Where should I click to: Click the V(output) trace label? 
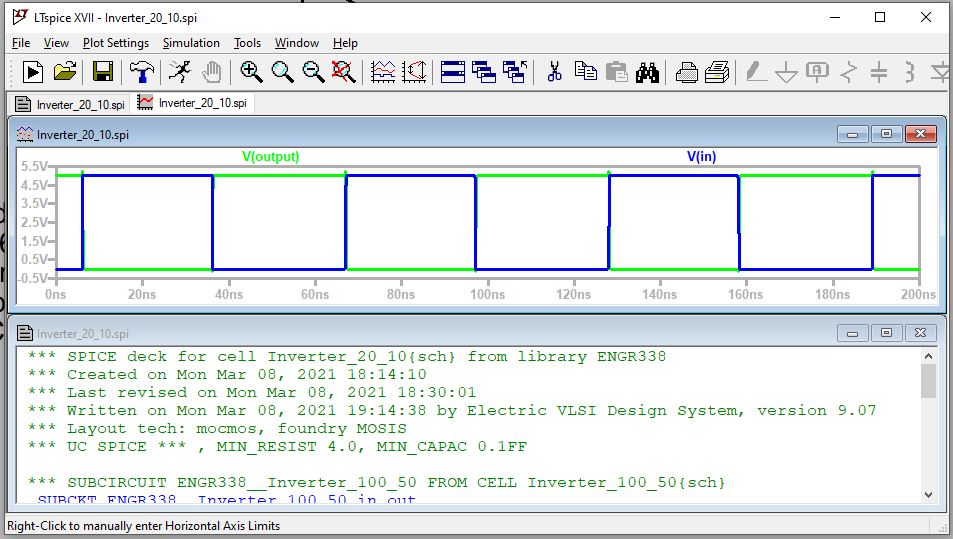coord(270,157)
